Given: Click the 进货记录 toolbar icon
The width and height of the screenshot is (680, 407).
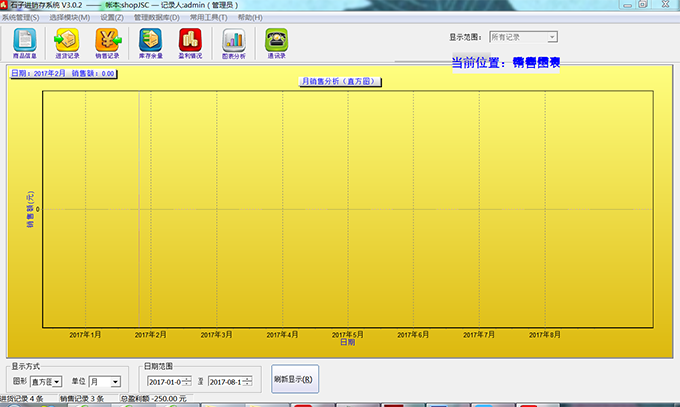Looking at the screenshot, I should 67,42.
